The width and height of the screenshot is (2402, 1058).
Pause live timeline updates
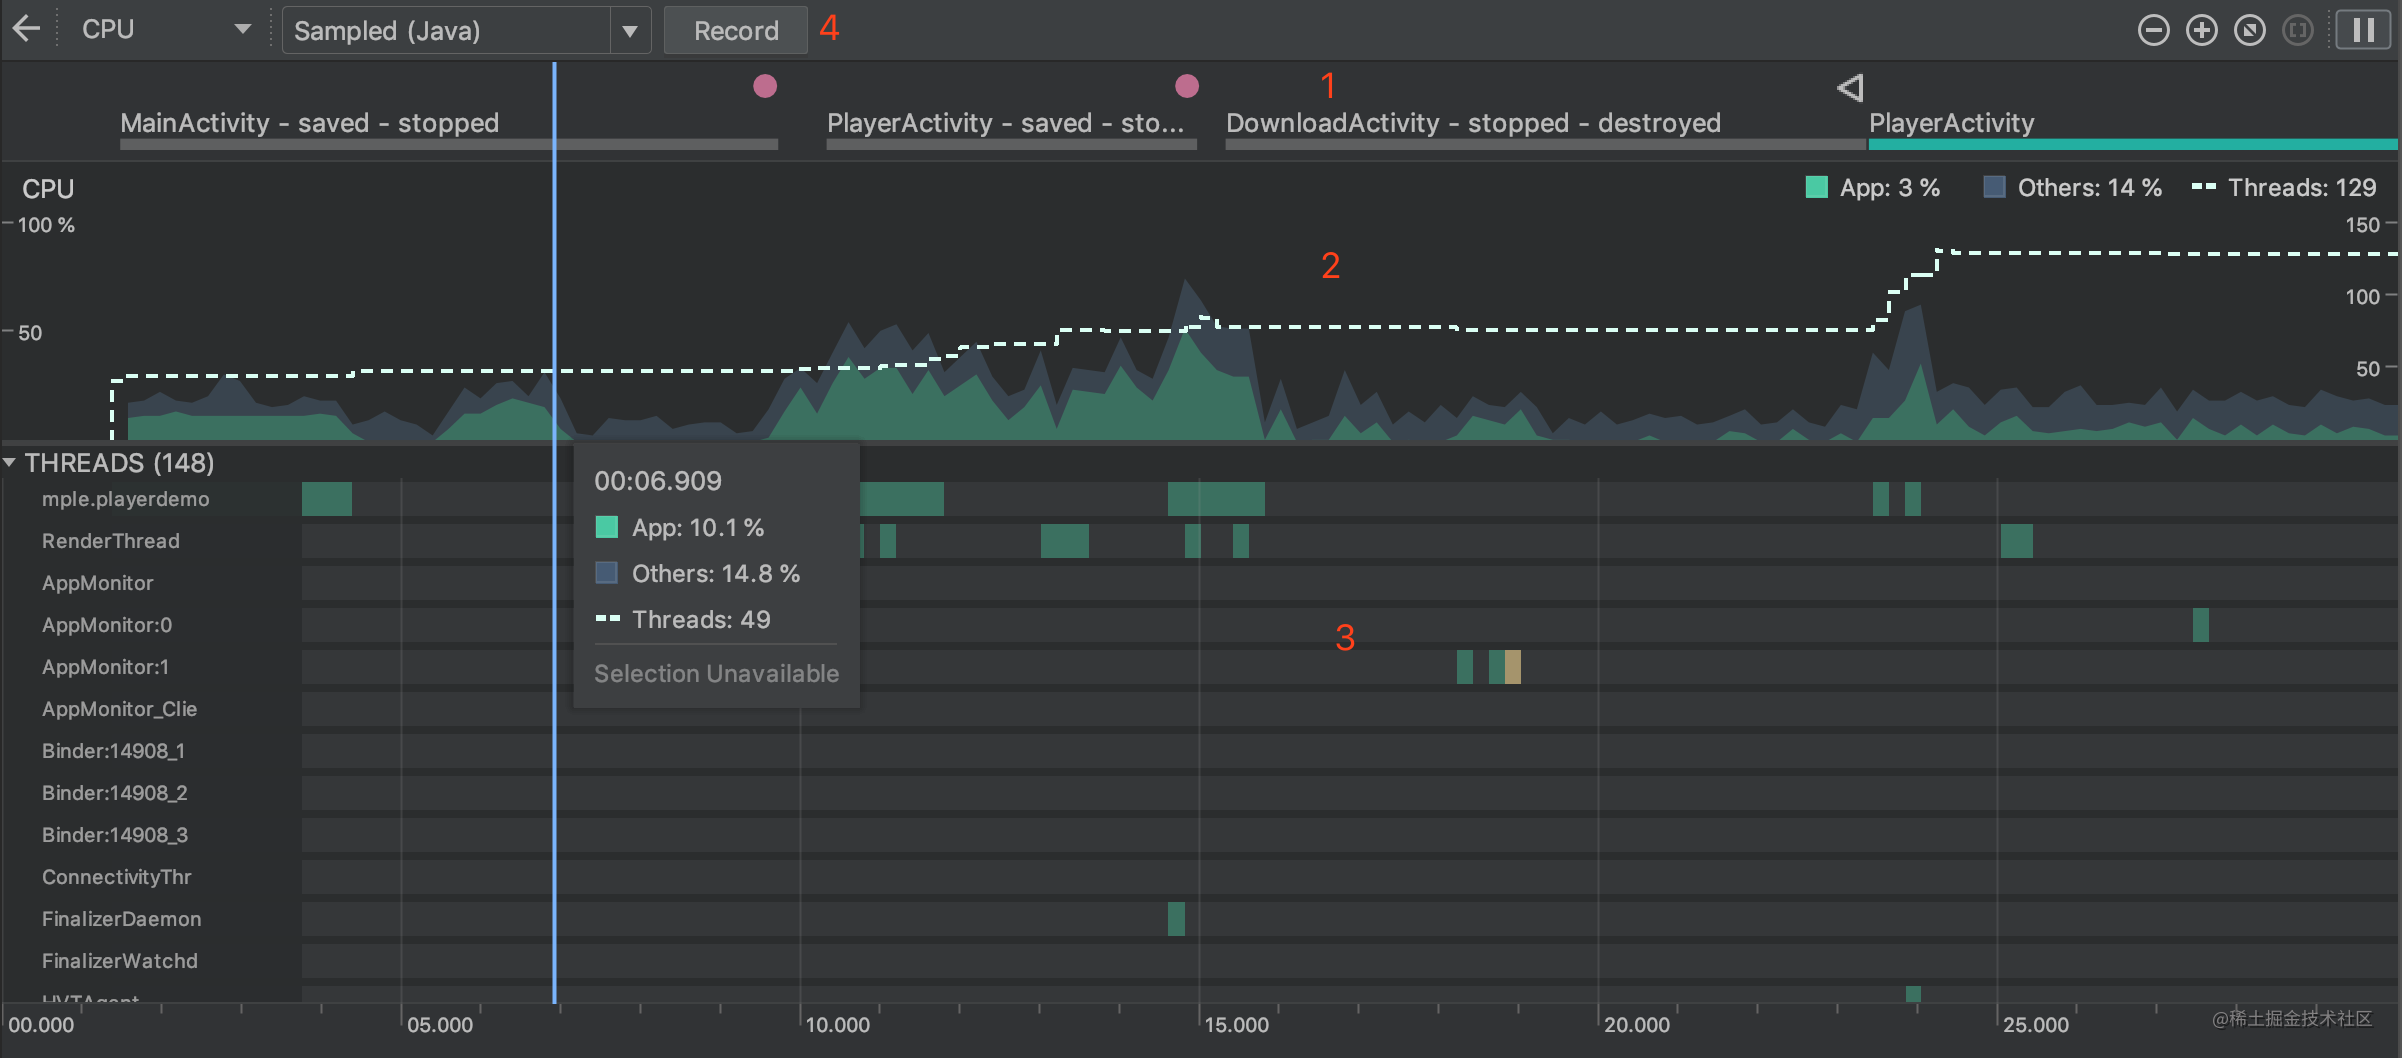coord(2364,30)
